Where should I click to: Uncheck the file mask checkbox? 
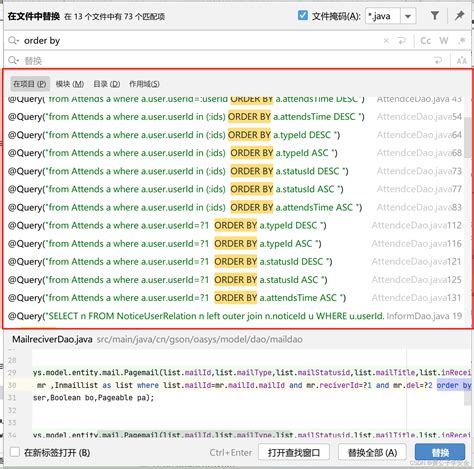pos(303,15)
